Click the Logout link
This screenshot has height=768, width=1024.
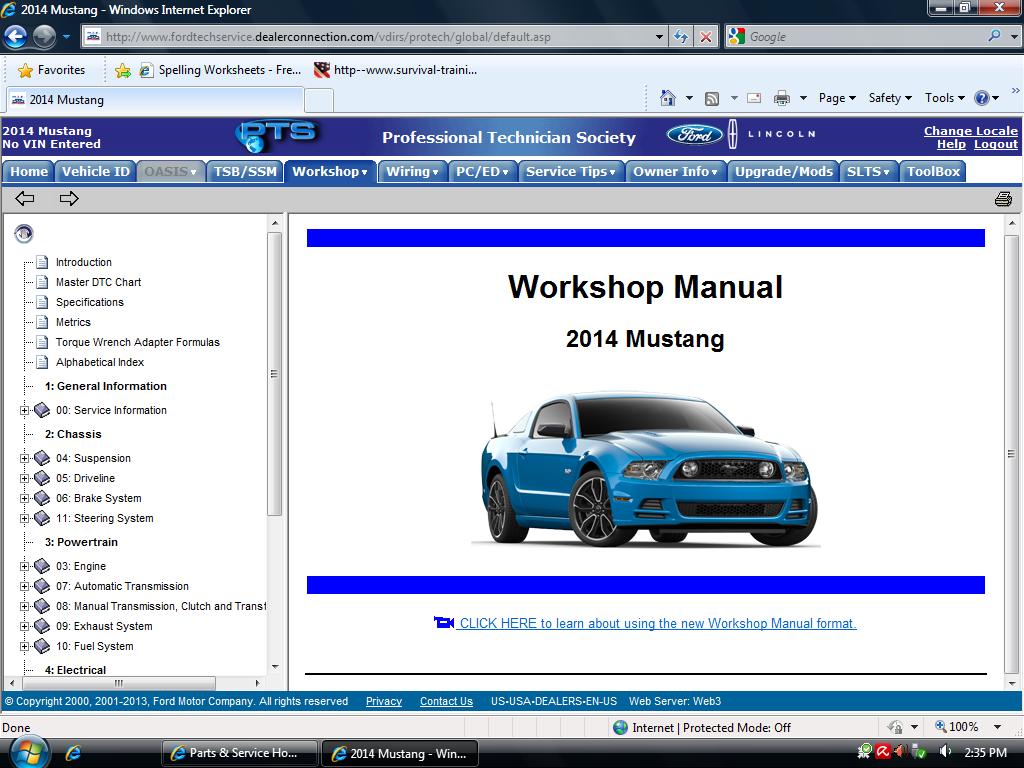pos(995,144)
